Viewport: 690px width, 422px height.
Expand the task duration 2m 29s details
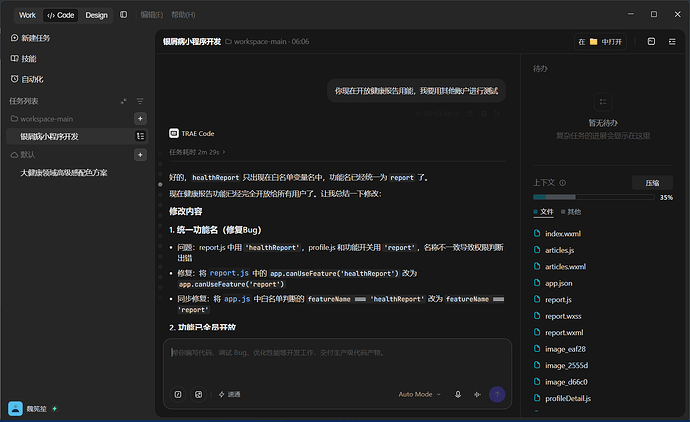(x=197, y=152)
